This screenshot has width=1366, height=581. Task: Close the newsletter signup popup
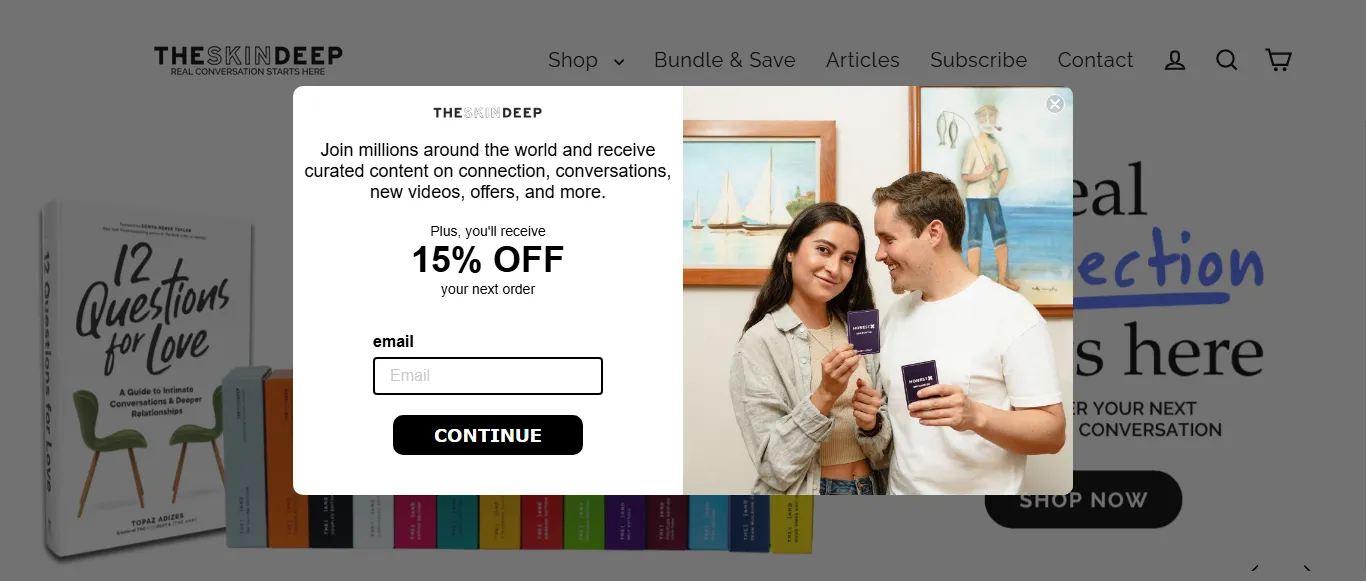pos(1055,104)
